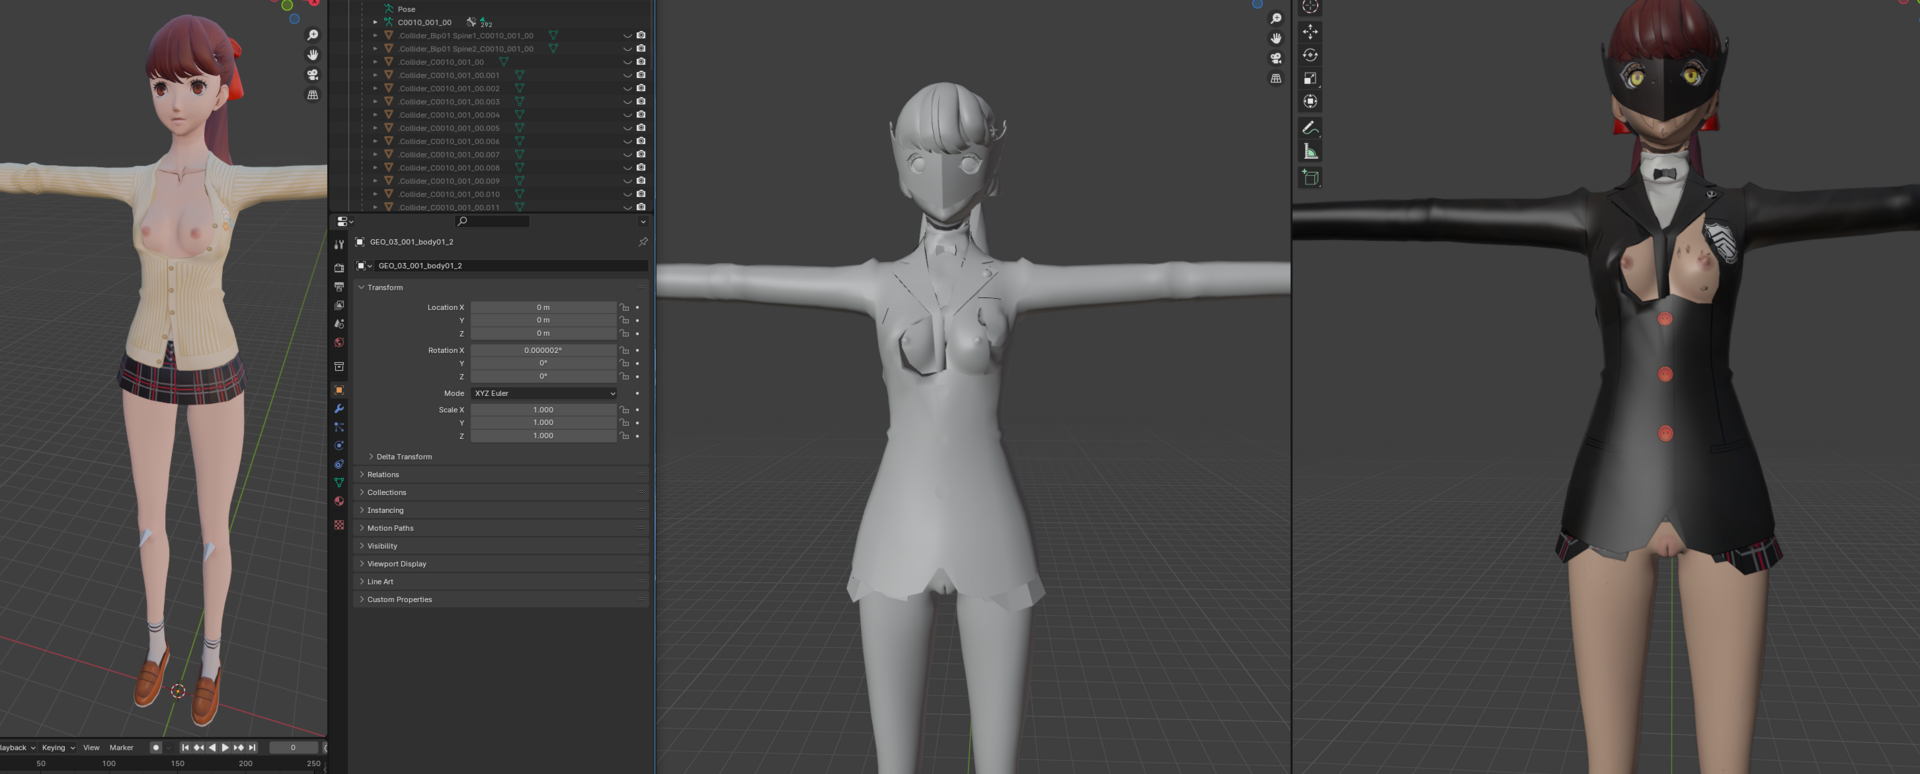1920x774 pixels.
Task: Open the timeline Marker menu
Action: click(x=121, y=747)
